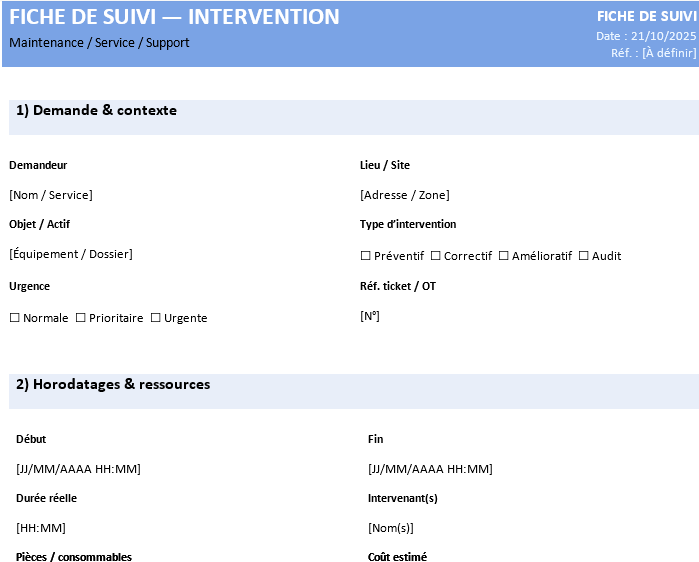The height and width of the screenshot is (562, 699).
Task: Click the date placeholder under Fin
Action: [x=430, y=469]
